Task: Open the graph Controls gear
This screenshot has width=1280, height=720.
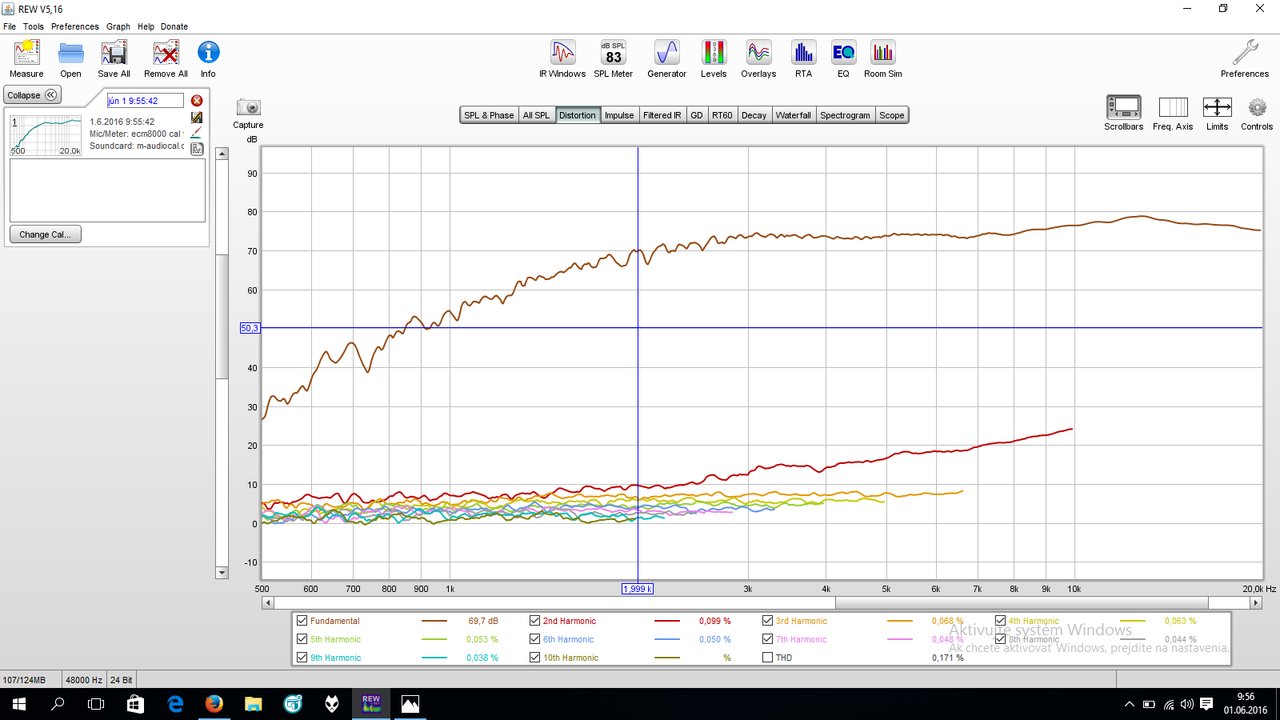Action: pyautogui.click(x=1257, y=113)
